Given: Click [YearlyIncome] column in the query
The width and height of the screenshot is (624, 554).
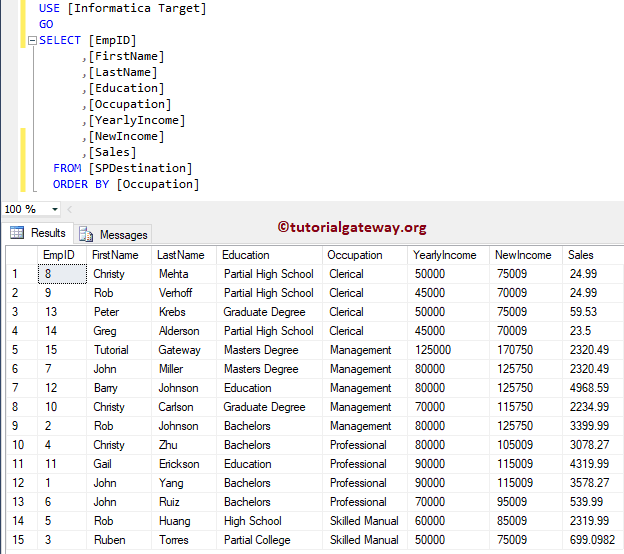Looking at the screenshot, I should 136,120.
